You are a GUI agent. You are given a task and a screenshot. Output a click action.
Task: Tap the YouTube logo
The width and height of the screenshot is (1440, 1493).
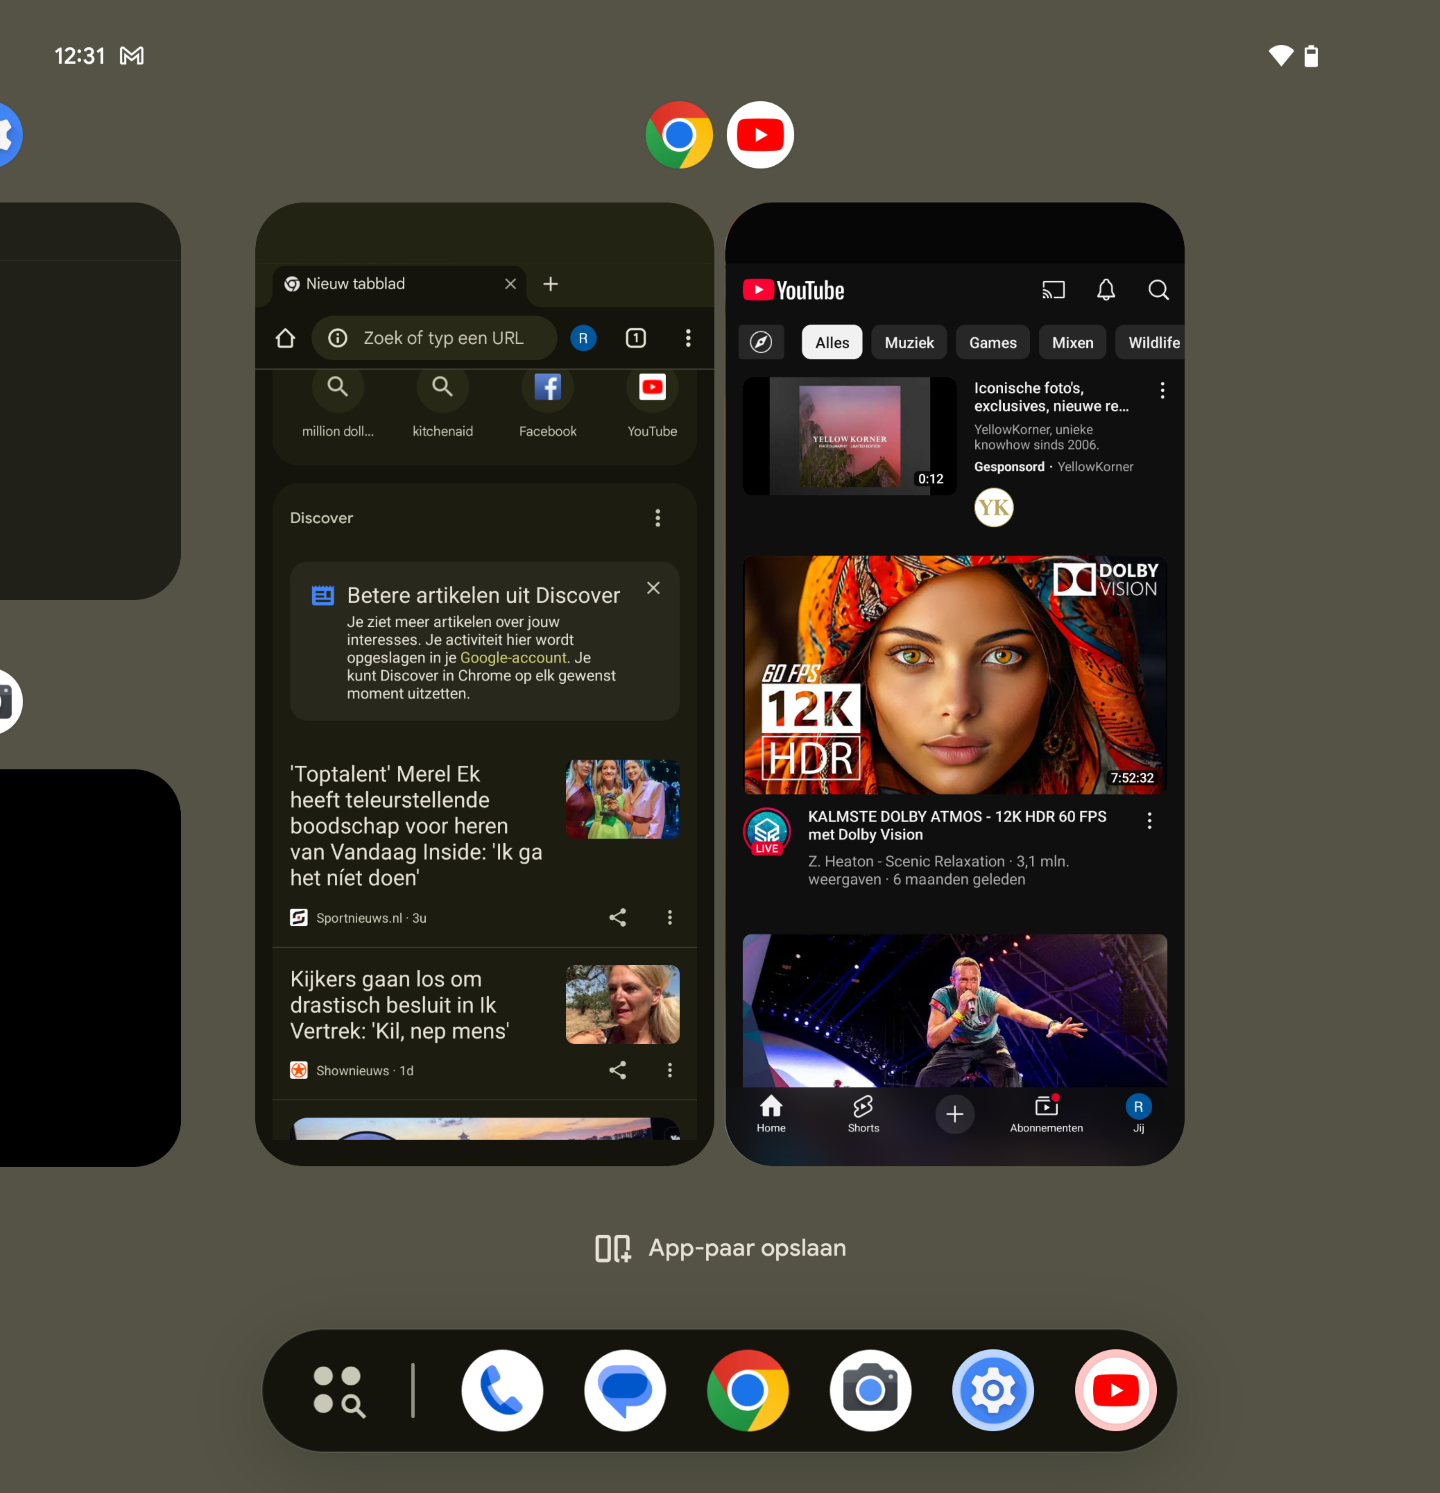[x=794, y=290]
